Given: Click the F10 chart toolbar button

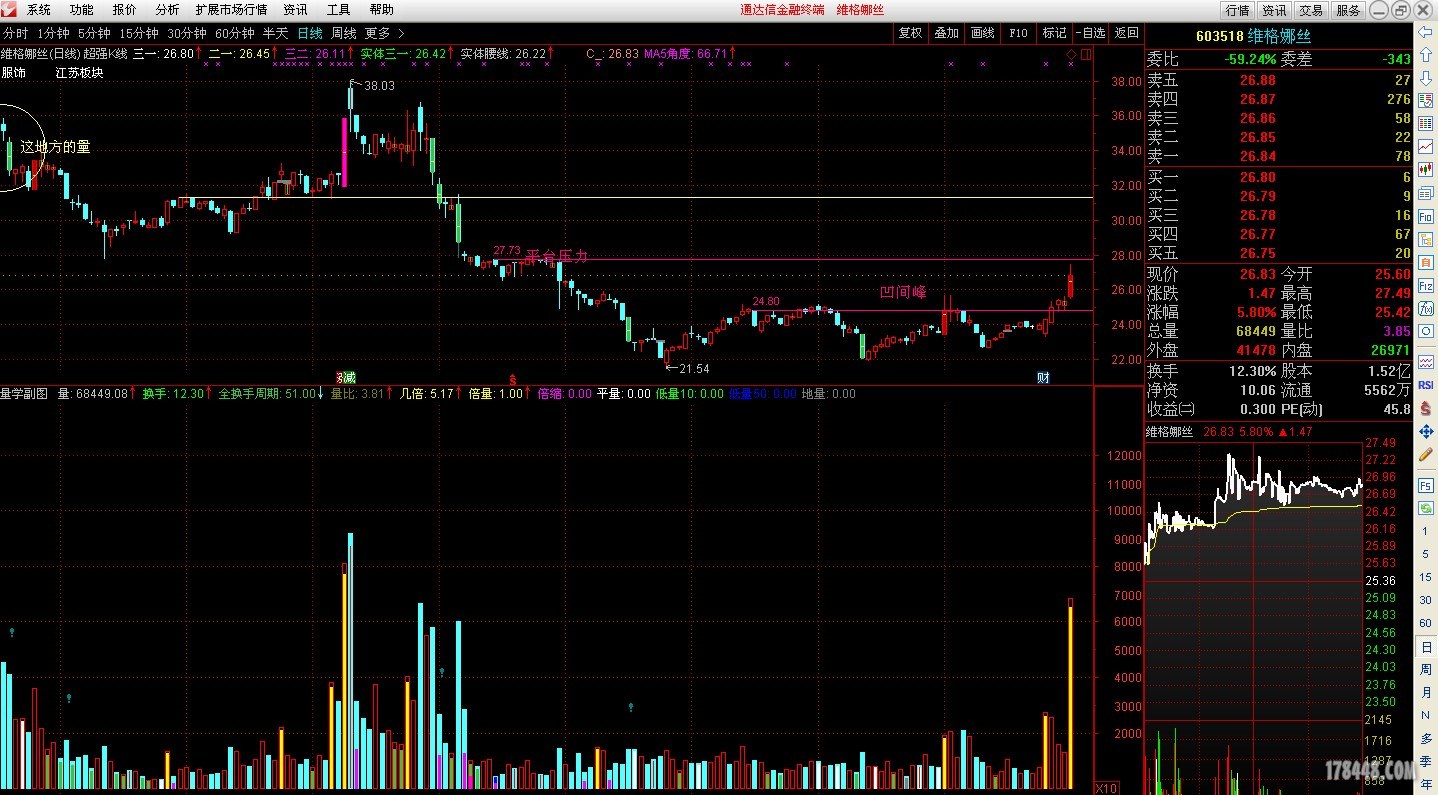Looking at the screenshot, I should (1018, 33).
